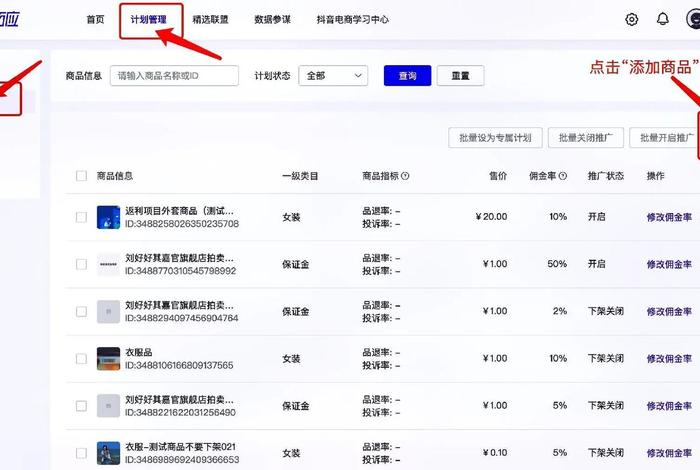Switch to the 计划管理 tab

149,19
